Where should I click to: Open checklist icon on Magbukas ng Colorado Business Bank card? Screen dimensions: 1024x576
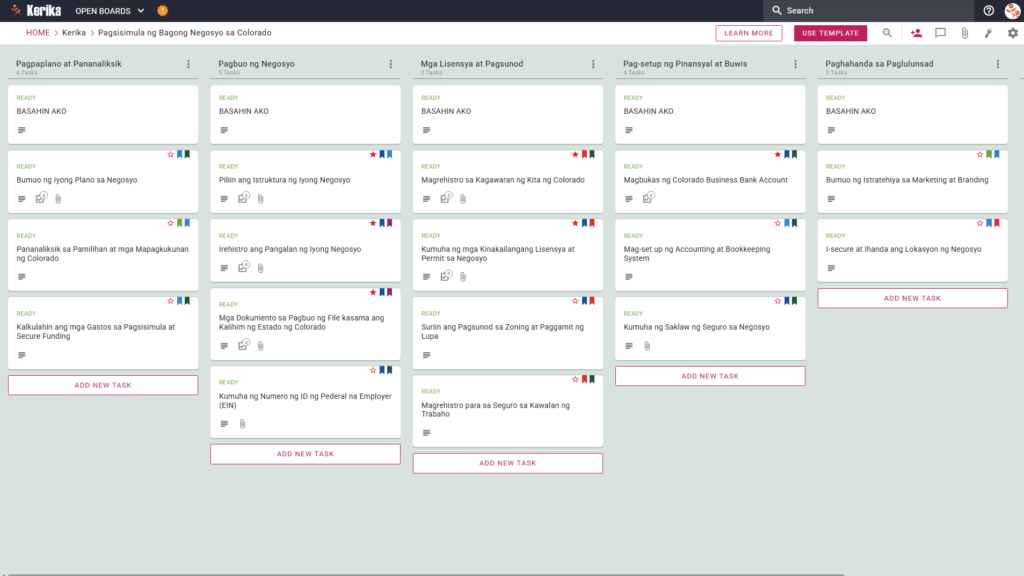pyautogui.click(x=648, y=198)
